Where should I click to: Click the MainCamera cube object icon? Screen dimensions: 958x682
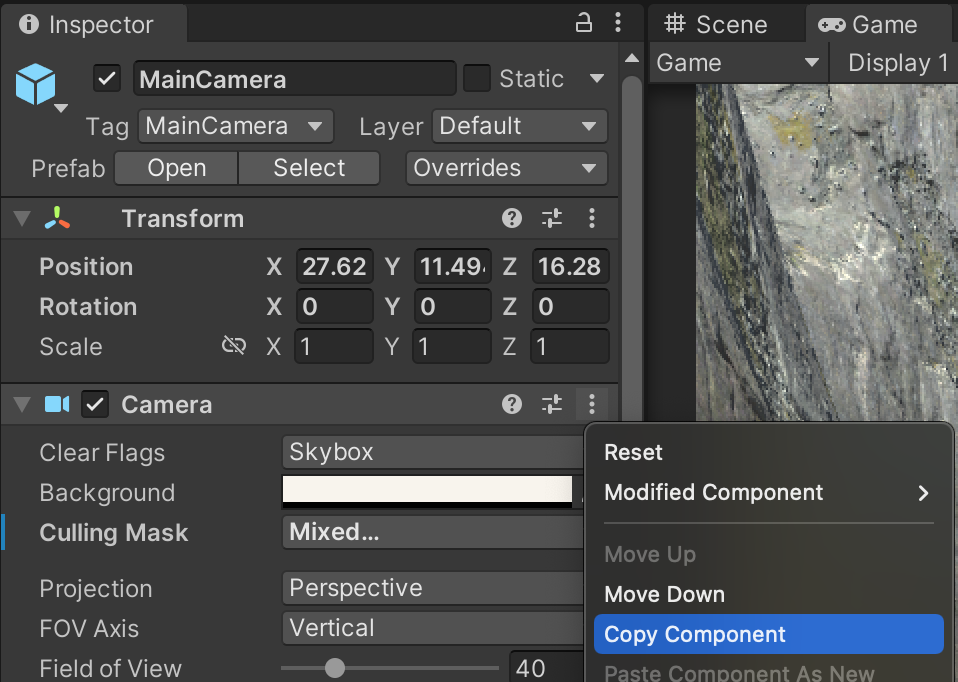(36, 84)
